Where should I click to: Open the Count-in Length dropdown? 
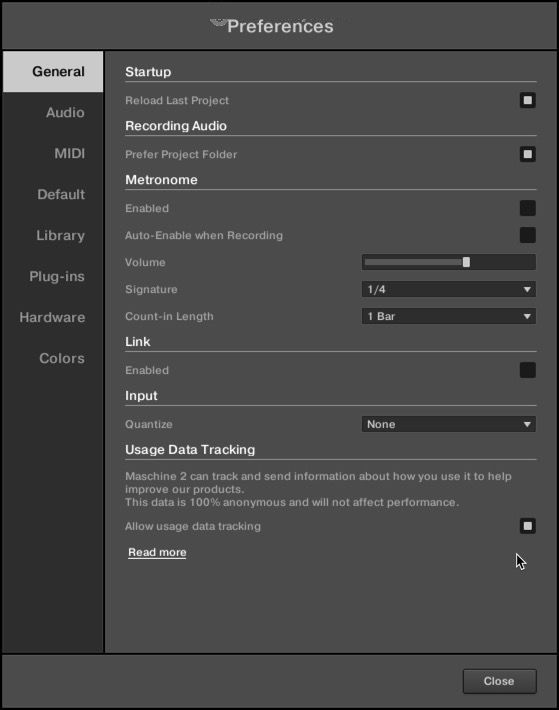[449, 316]
